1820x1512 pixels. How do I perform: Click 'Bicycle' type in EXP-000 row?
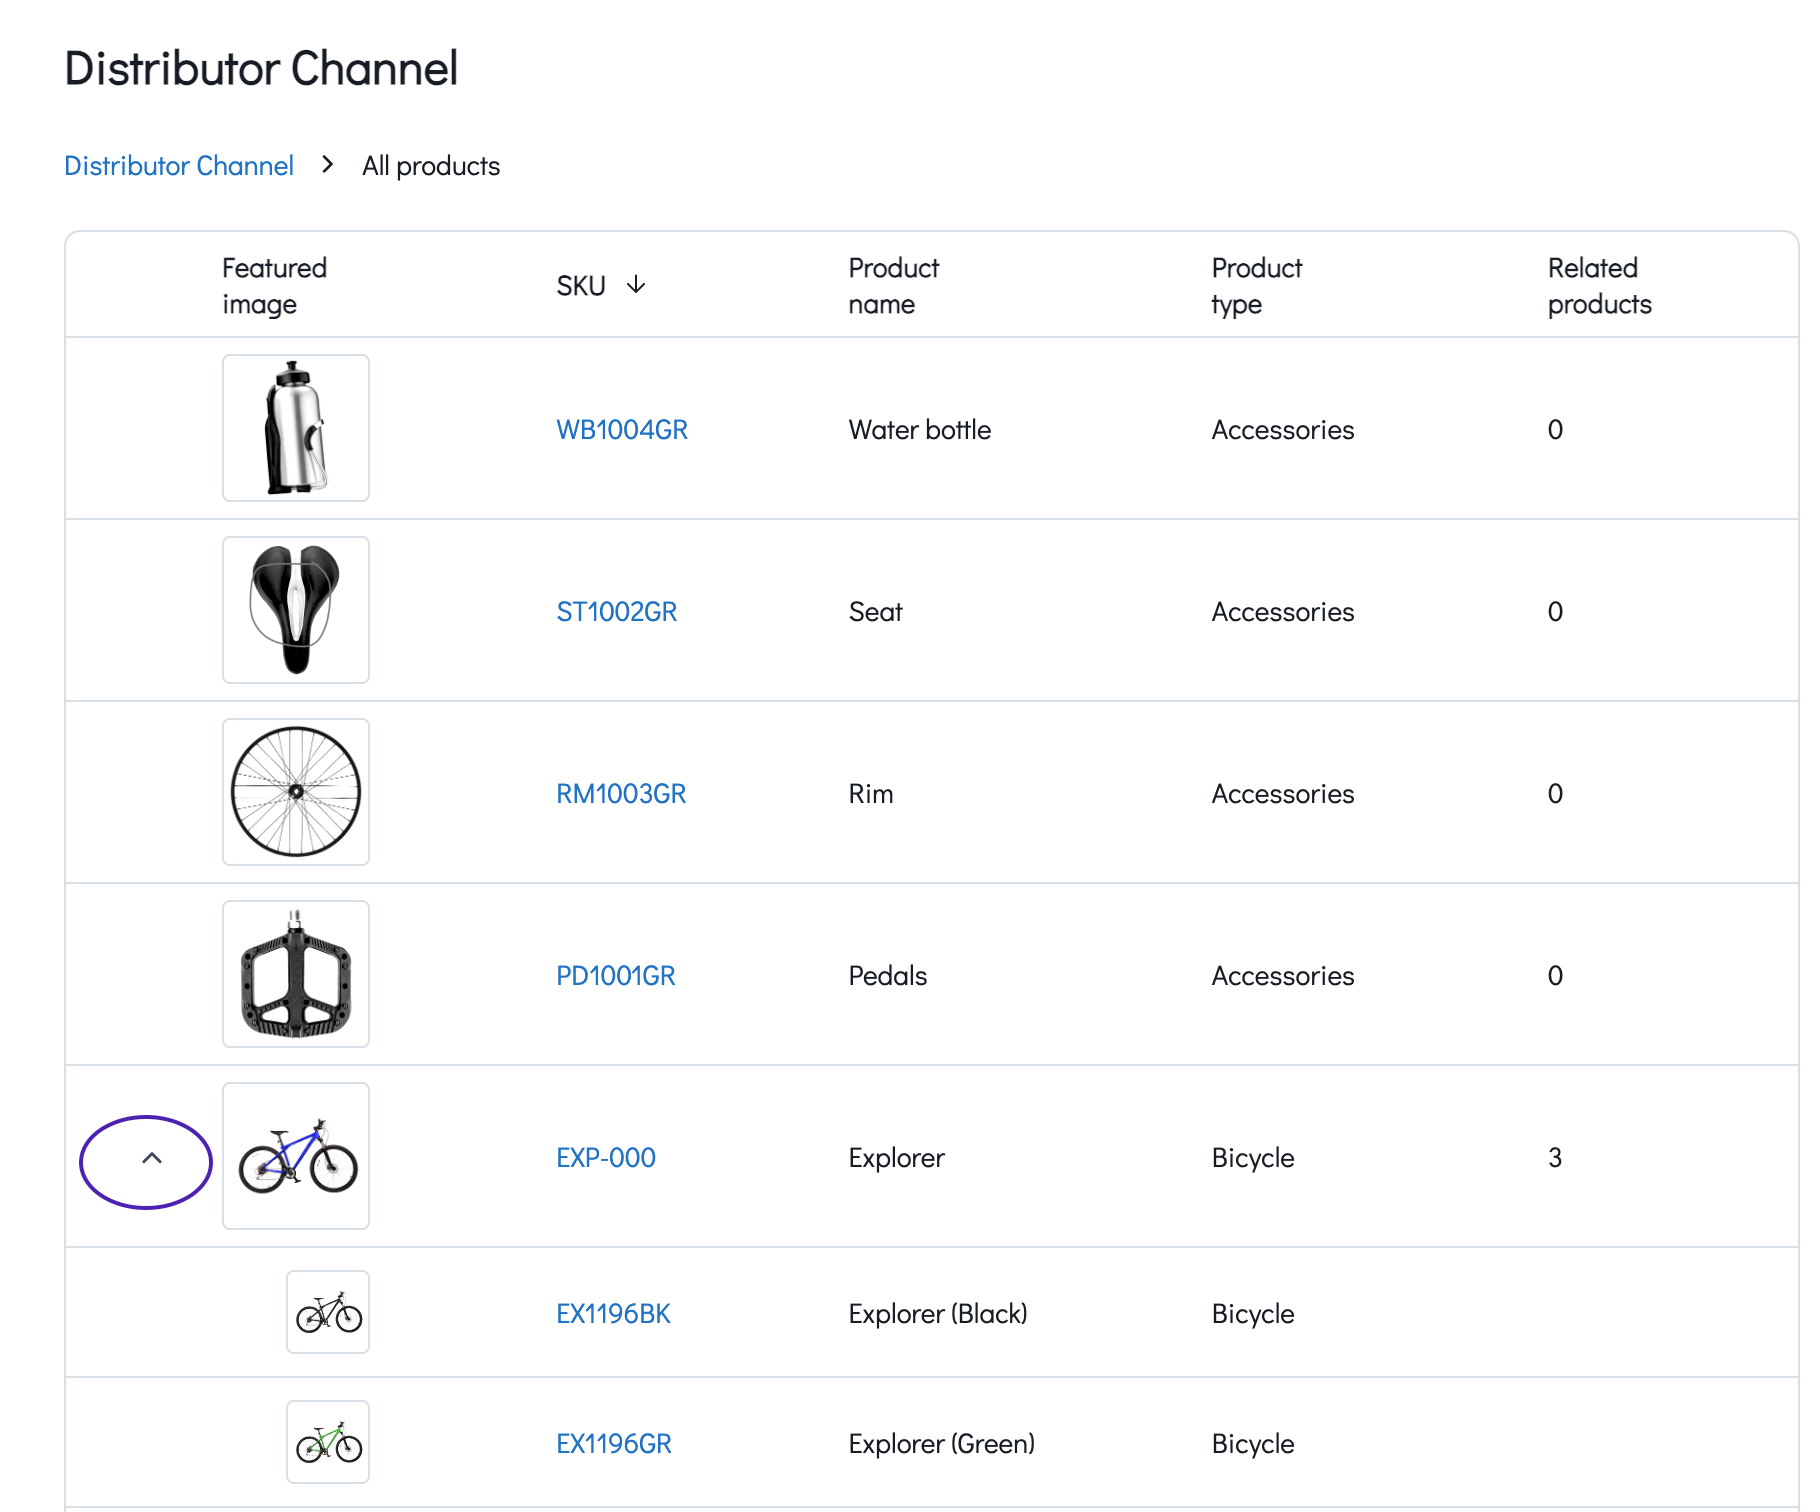(1253, 1158)
